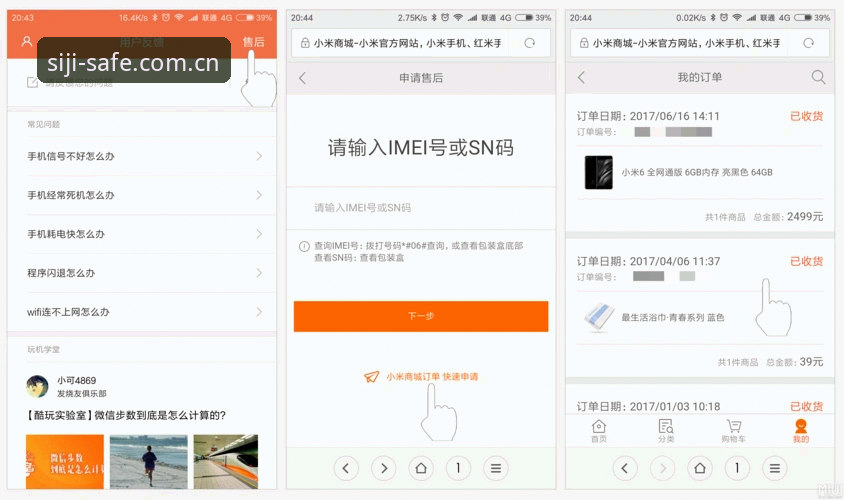844x500 pixels.
Task: Open browser menu under the 我的订单 page
Action: click(x=775, y=468)
